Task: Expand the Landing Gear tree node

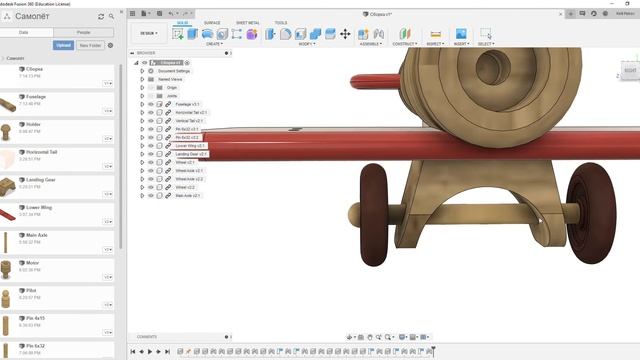Action: pyautogui.click(x=142, y=154)
